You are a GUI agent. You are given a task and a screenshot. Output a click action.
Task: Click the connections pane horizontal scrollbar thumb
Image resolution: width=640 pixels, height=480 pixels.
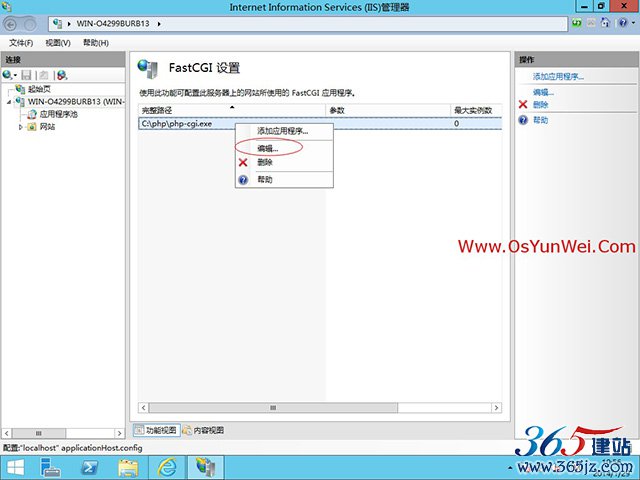tap(38, 433)
